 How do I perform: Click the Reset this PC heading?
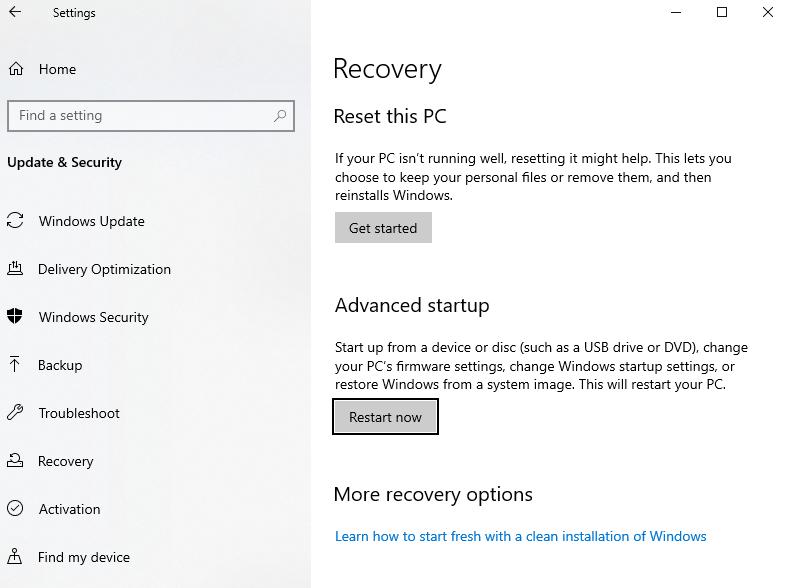[390, 116]
